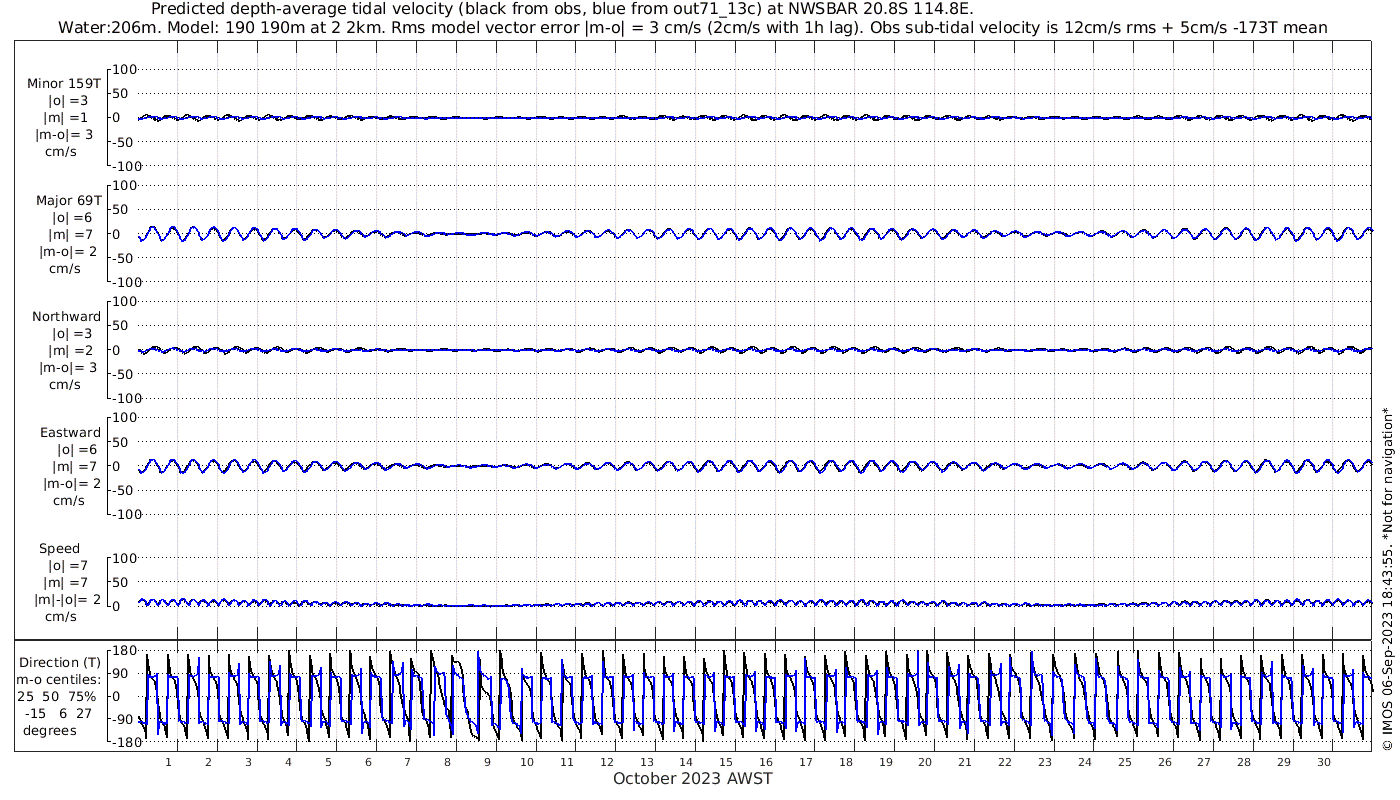Click date tick "30" on time axis

(1324, 762)
